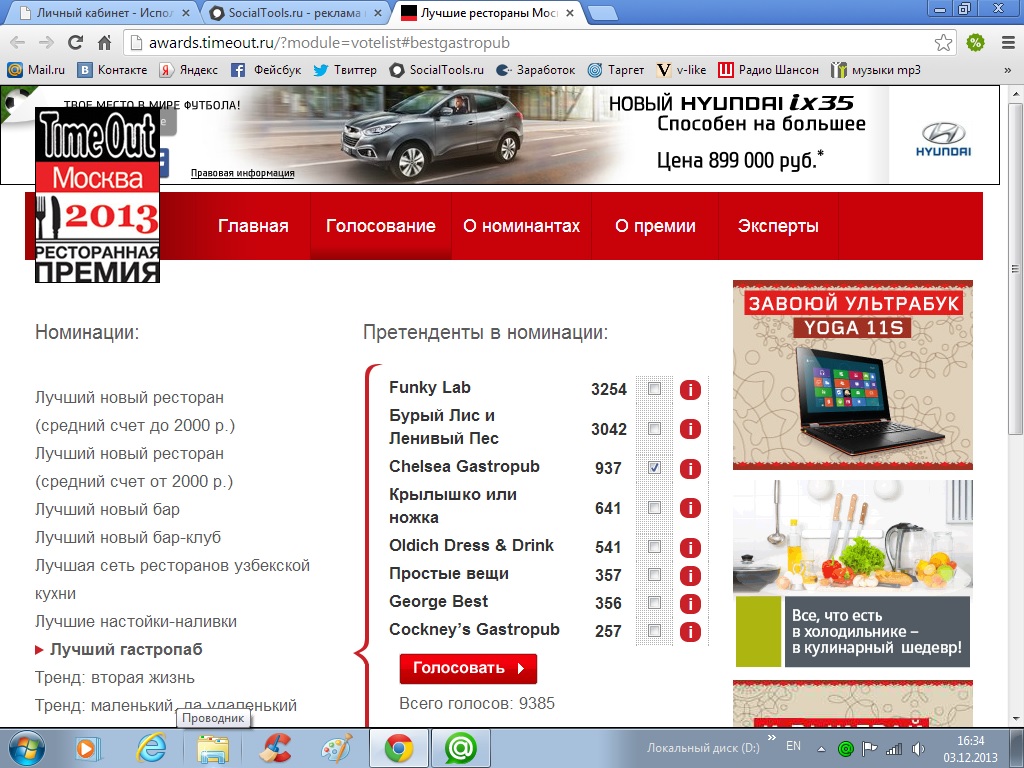
Task: Open the Windows Start menu
Action: 25,748
